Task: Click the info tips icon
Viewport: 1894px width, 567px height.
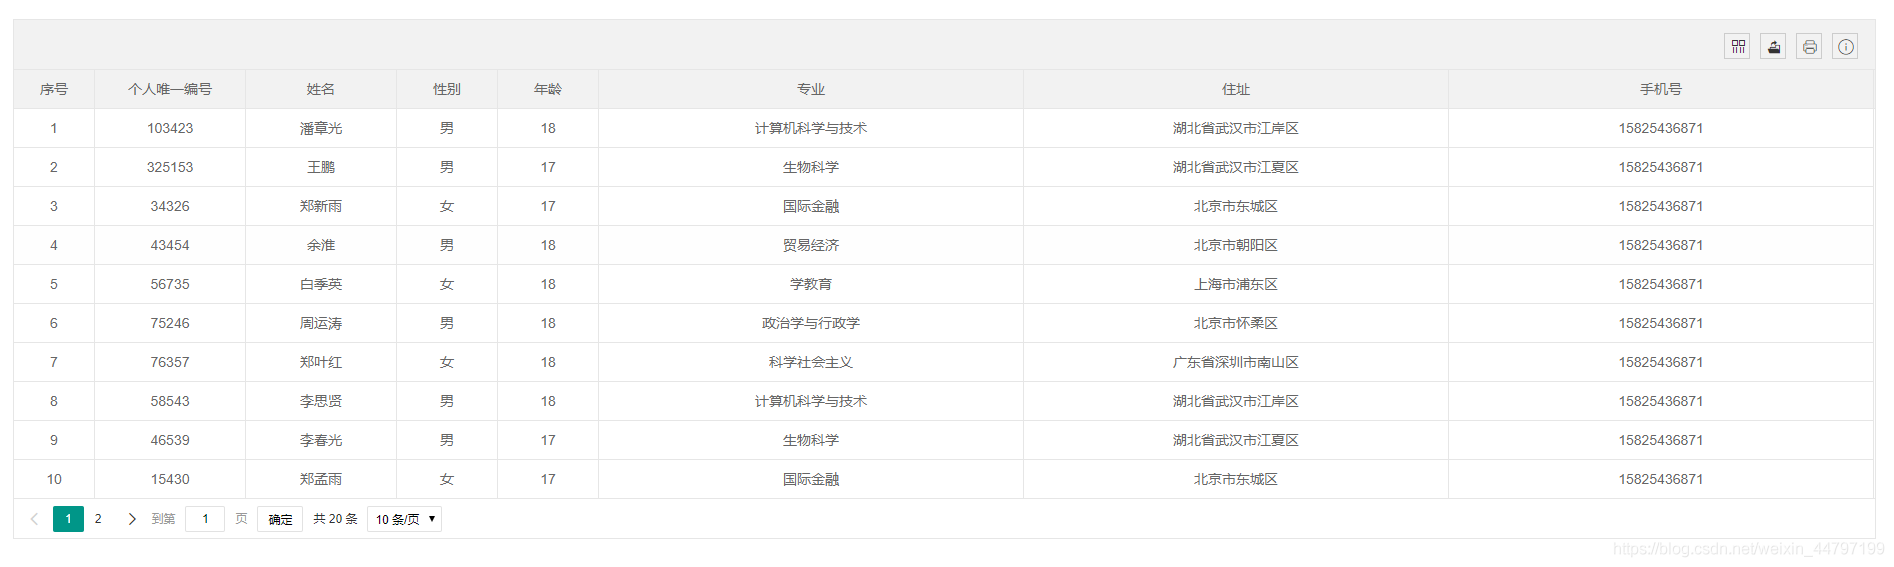Action: (1845, 47)
